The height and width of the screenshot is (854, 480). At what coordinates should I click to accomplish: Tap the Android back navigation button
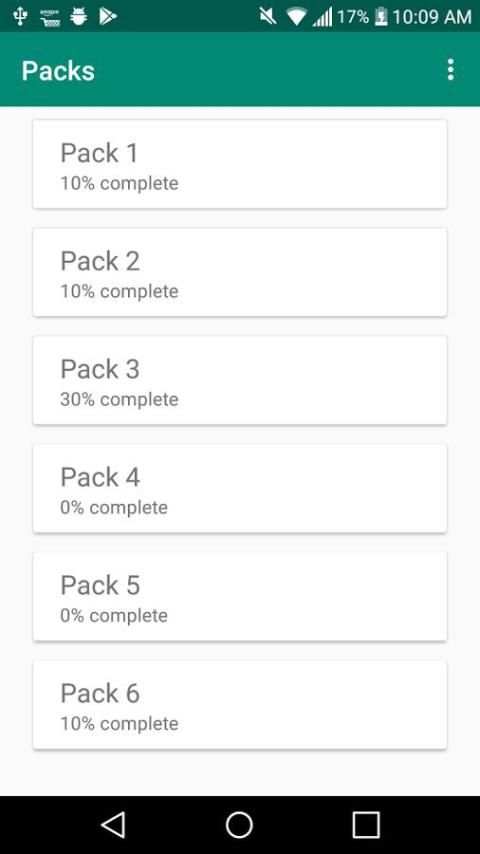coord(113,824)
